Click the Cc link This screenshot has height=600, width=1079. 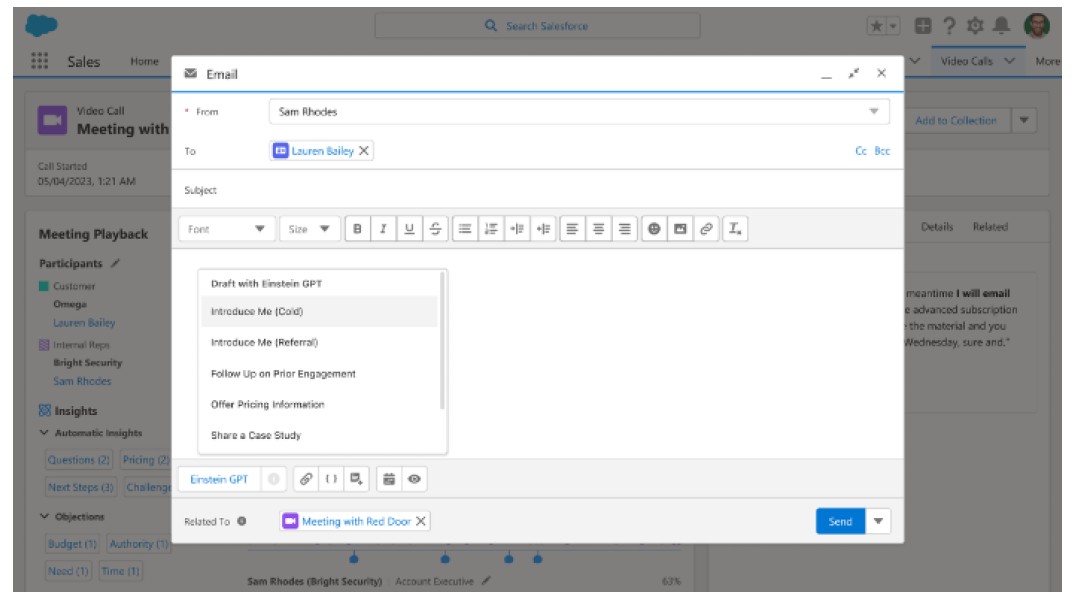[861, 152]
